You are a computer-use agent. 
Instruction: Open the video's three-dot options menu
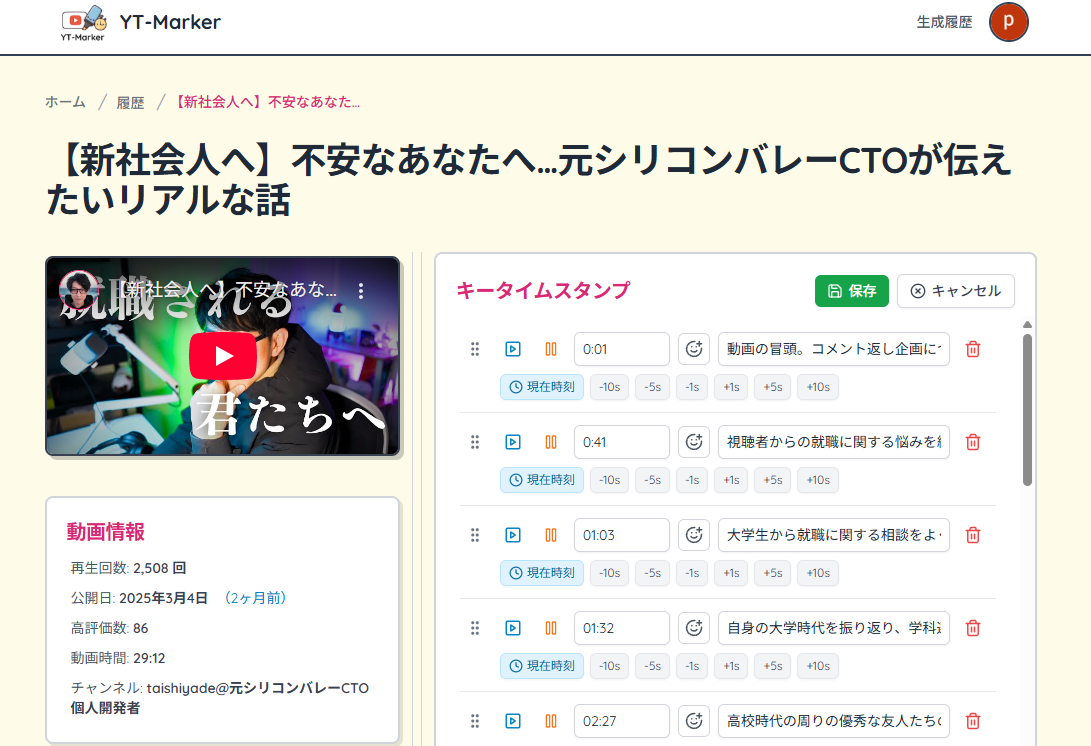[362, 291]
